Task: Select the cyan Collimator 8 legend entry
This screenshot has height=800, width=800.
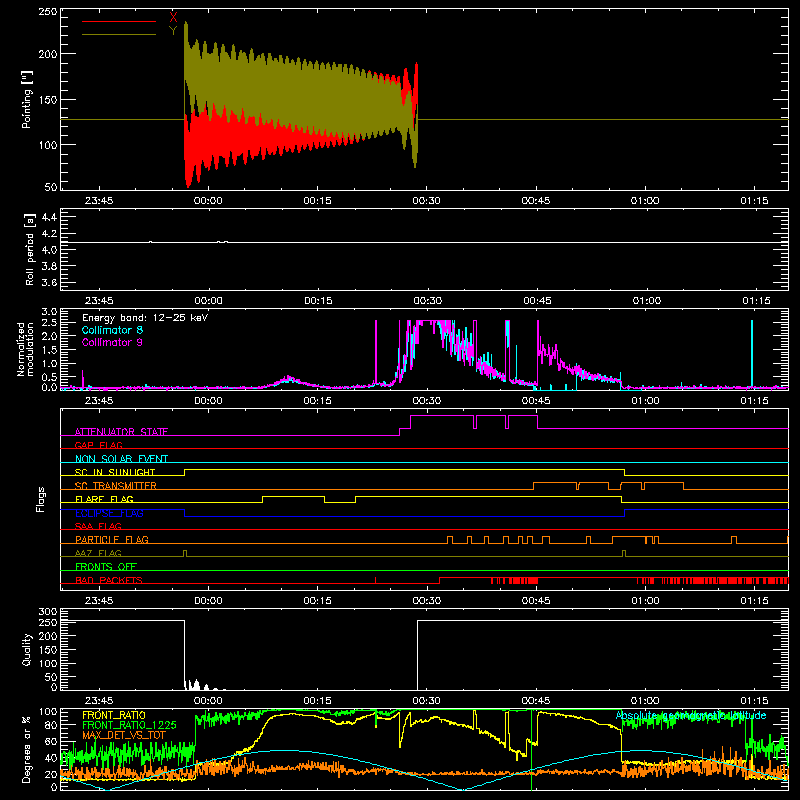Action: point(112,330)
